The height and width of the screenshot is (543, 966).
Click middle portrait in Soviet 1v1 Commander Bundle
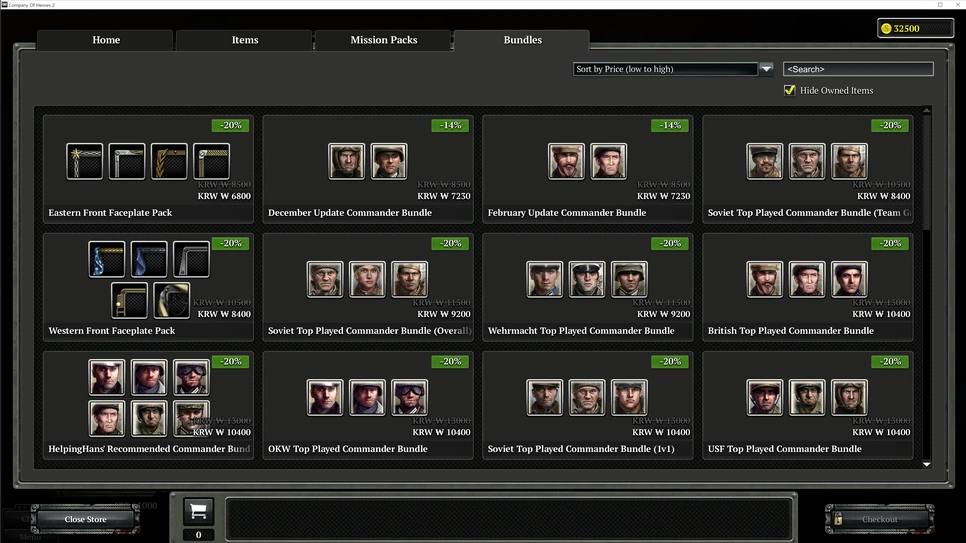(587, 397)
